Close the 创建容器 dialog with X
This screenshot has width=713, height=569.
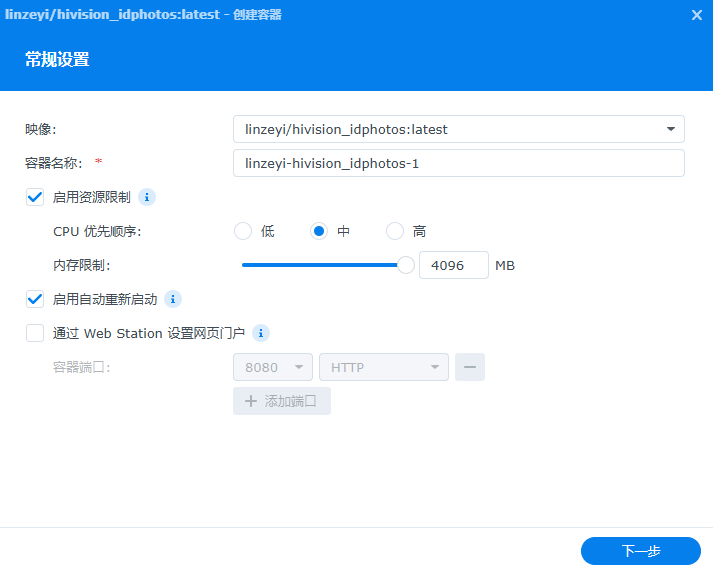tap(697, 15)
